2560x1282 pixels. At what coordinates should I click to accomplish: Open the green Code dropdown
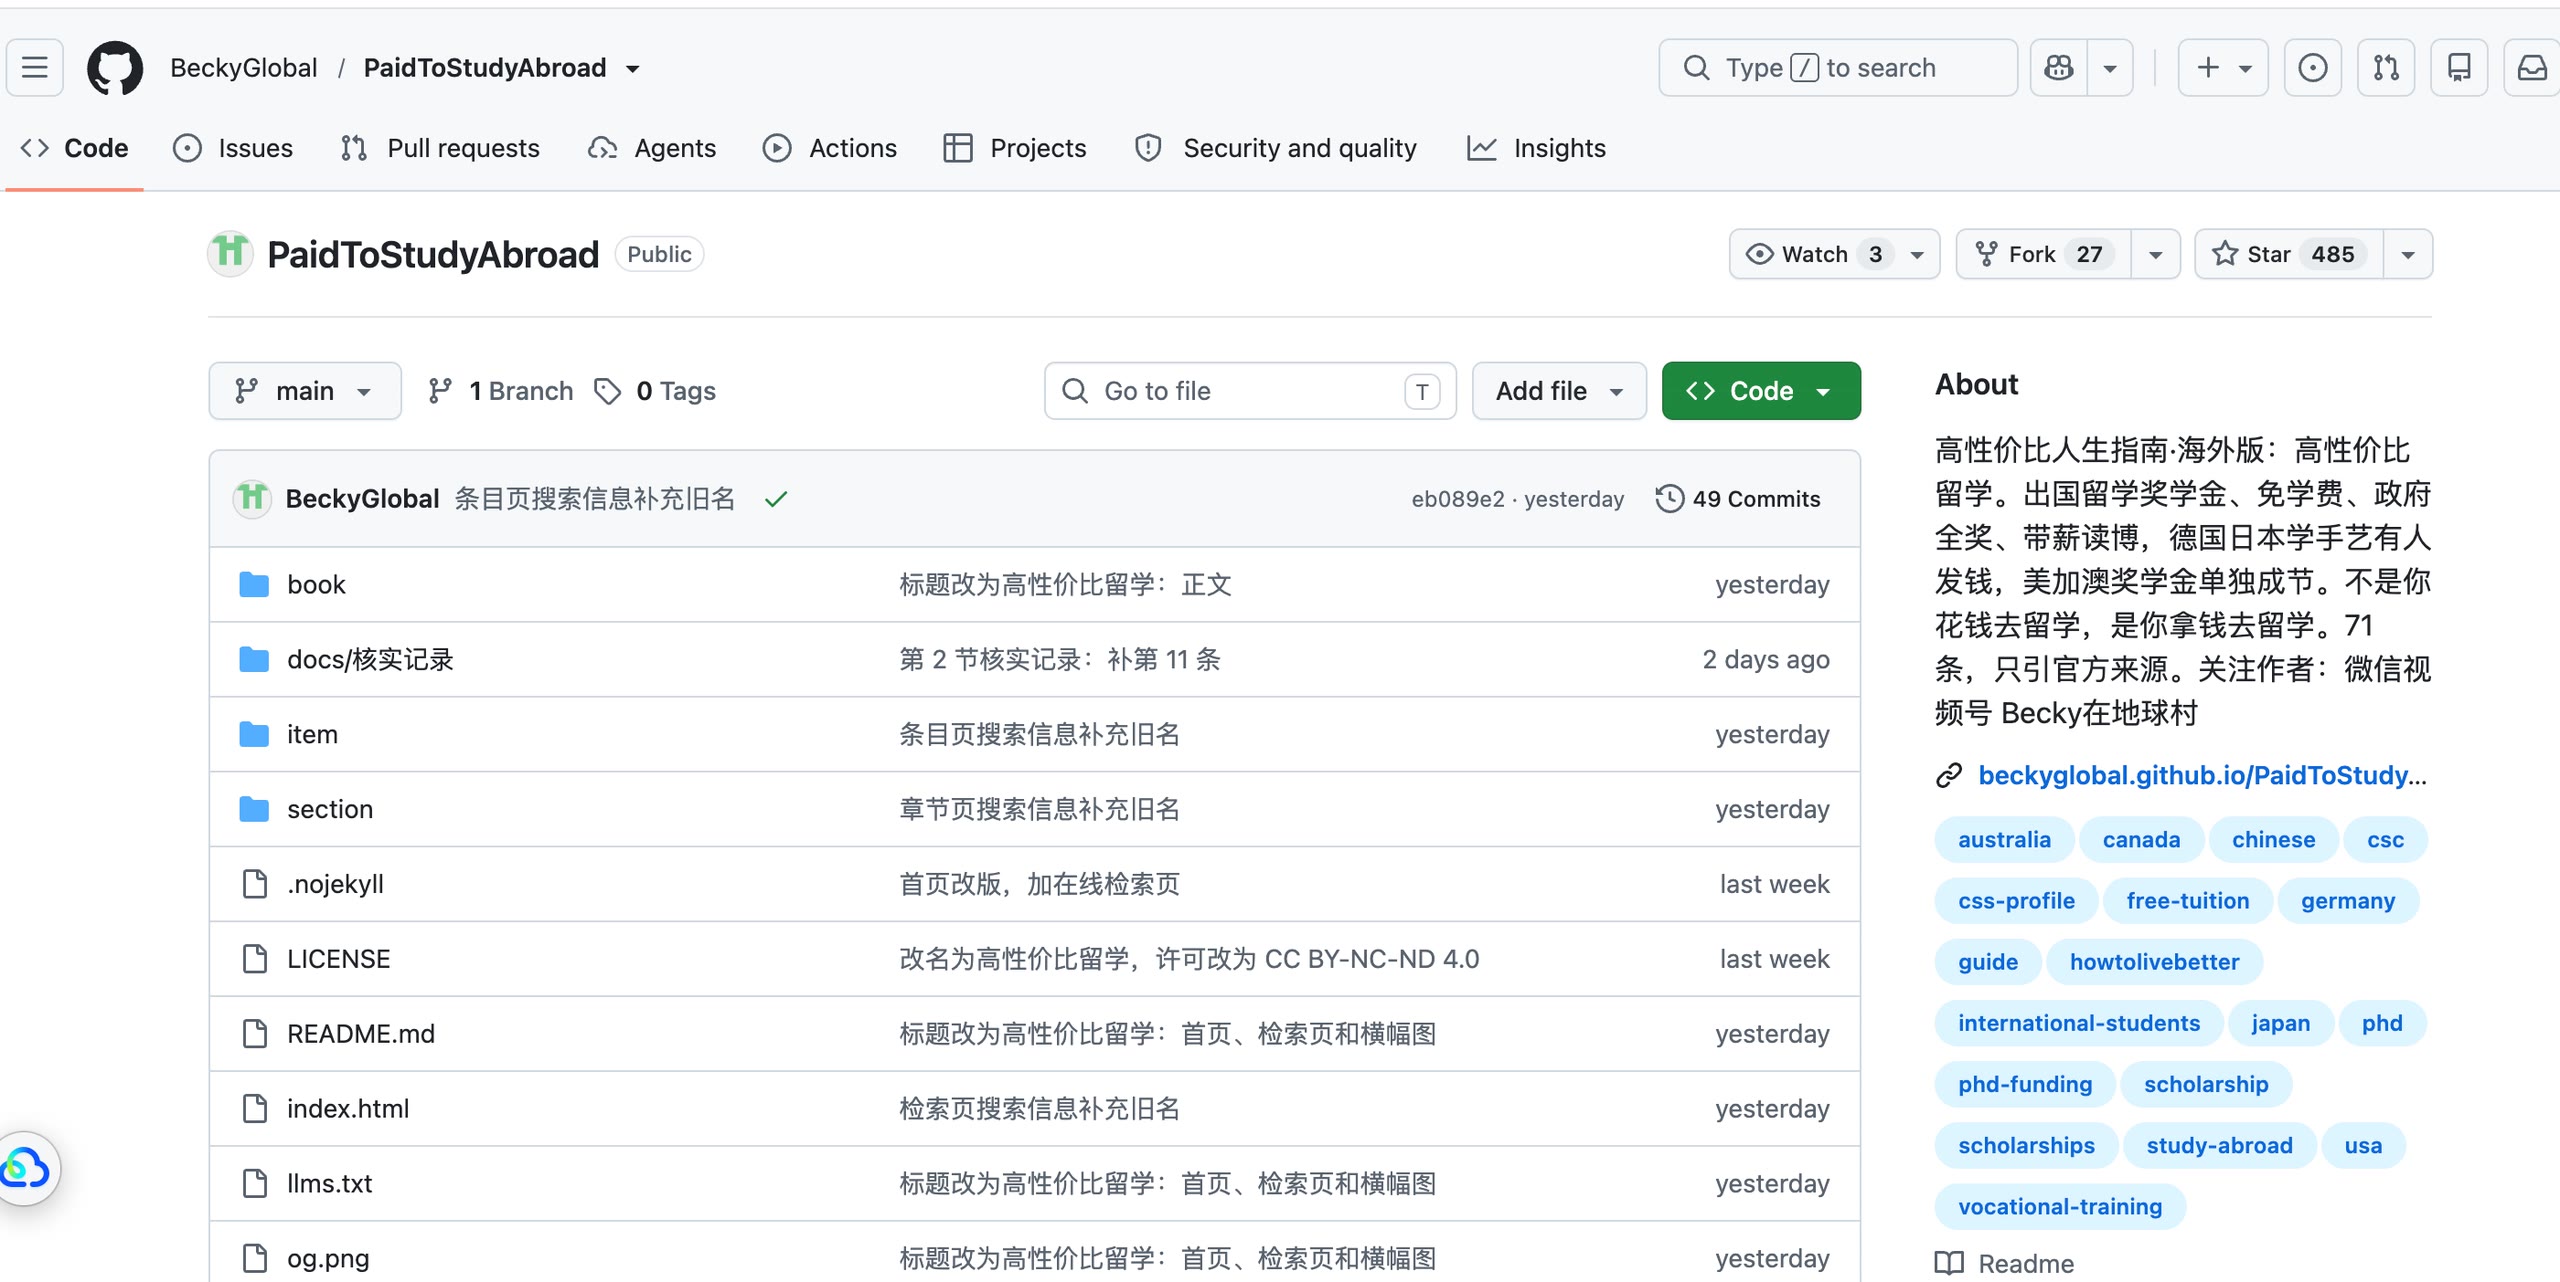click(x=1761, y=391)
